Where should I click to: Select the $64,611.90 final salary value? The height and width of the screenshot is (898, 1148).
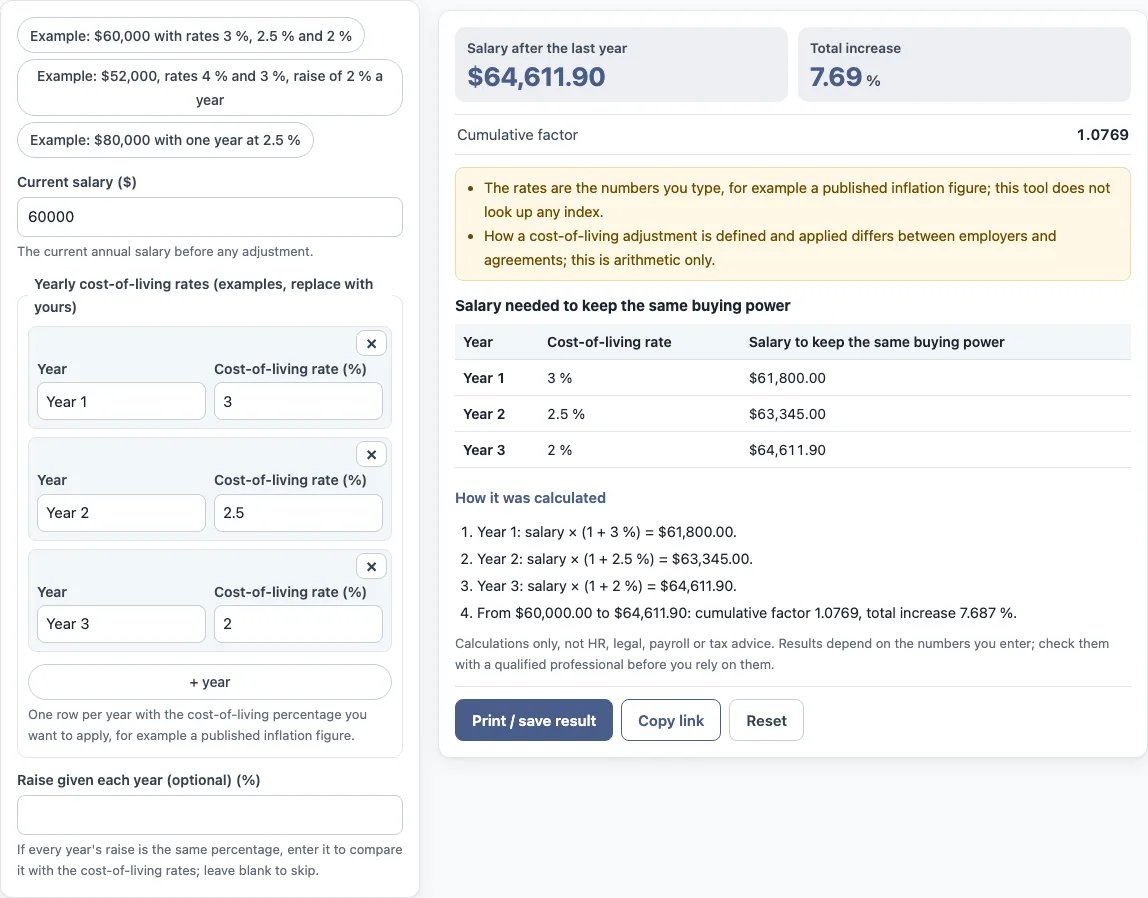(x=536, y=77)
